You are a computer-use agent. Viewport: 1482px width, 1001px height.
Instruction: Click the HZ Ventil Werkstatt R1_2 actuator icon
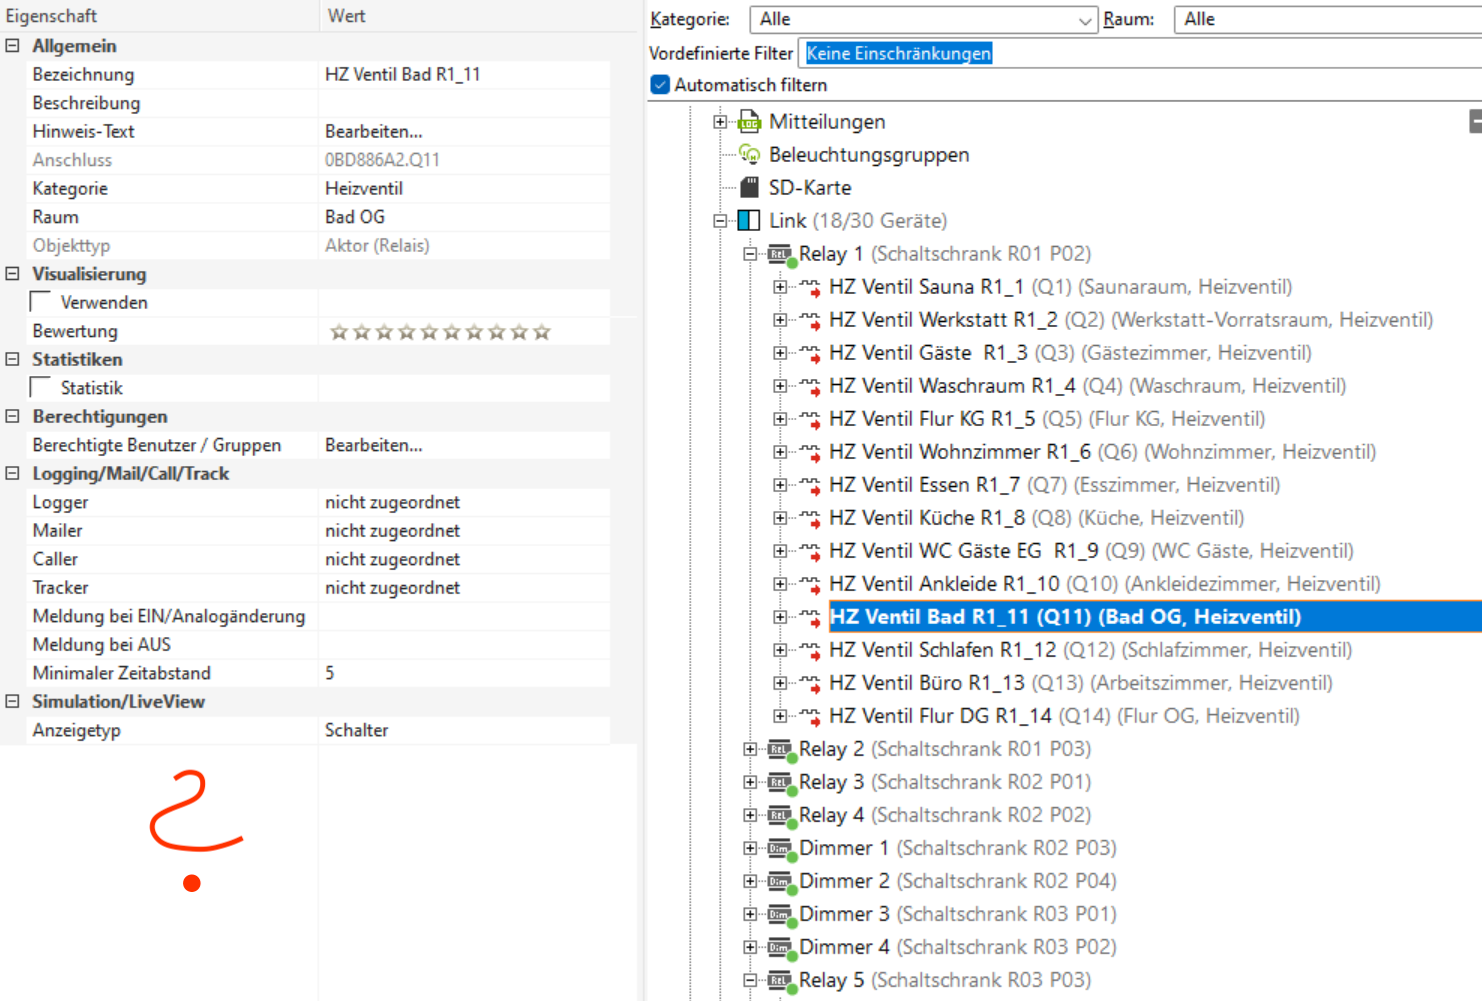[x=810, y=321]
